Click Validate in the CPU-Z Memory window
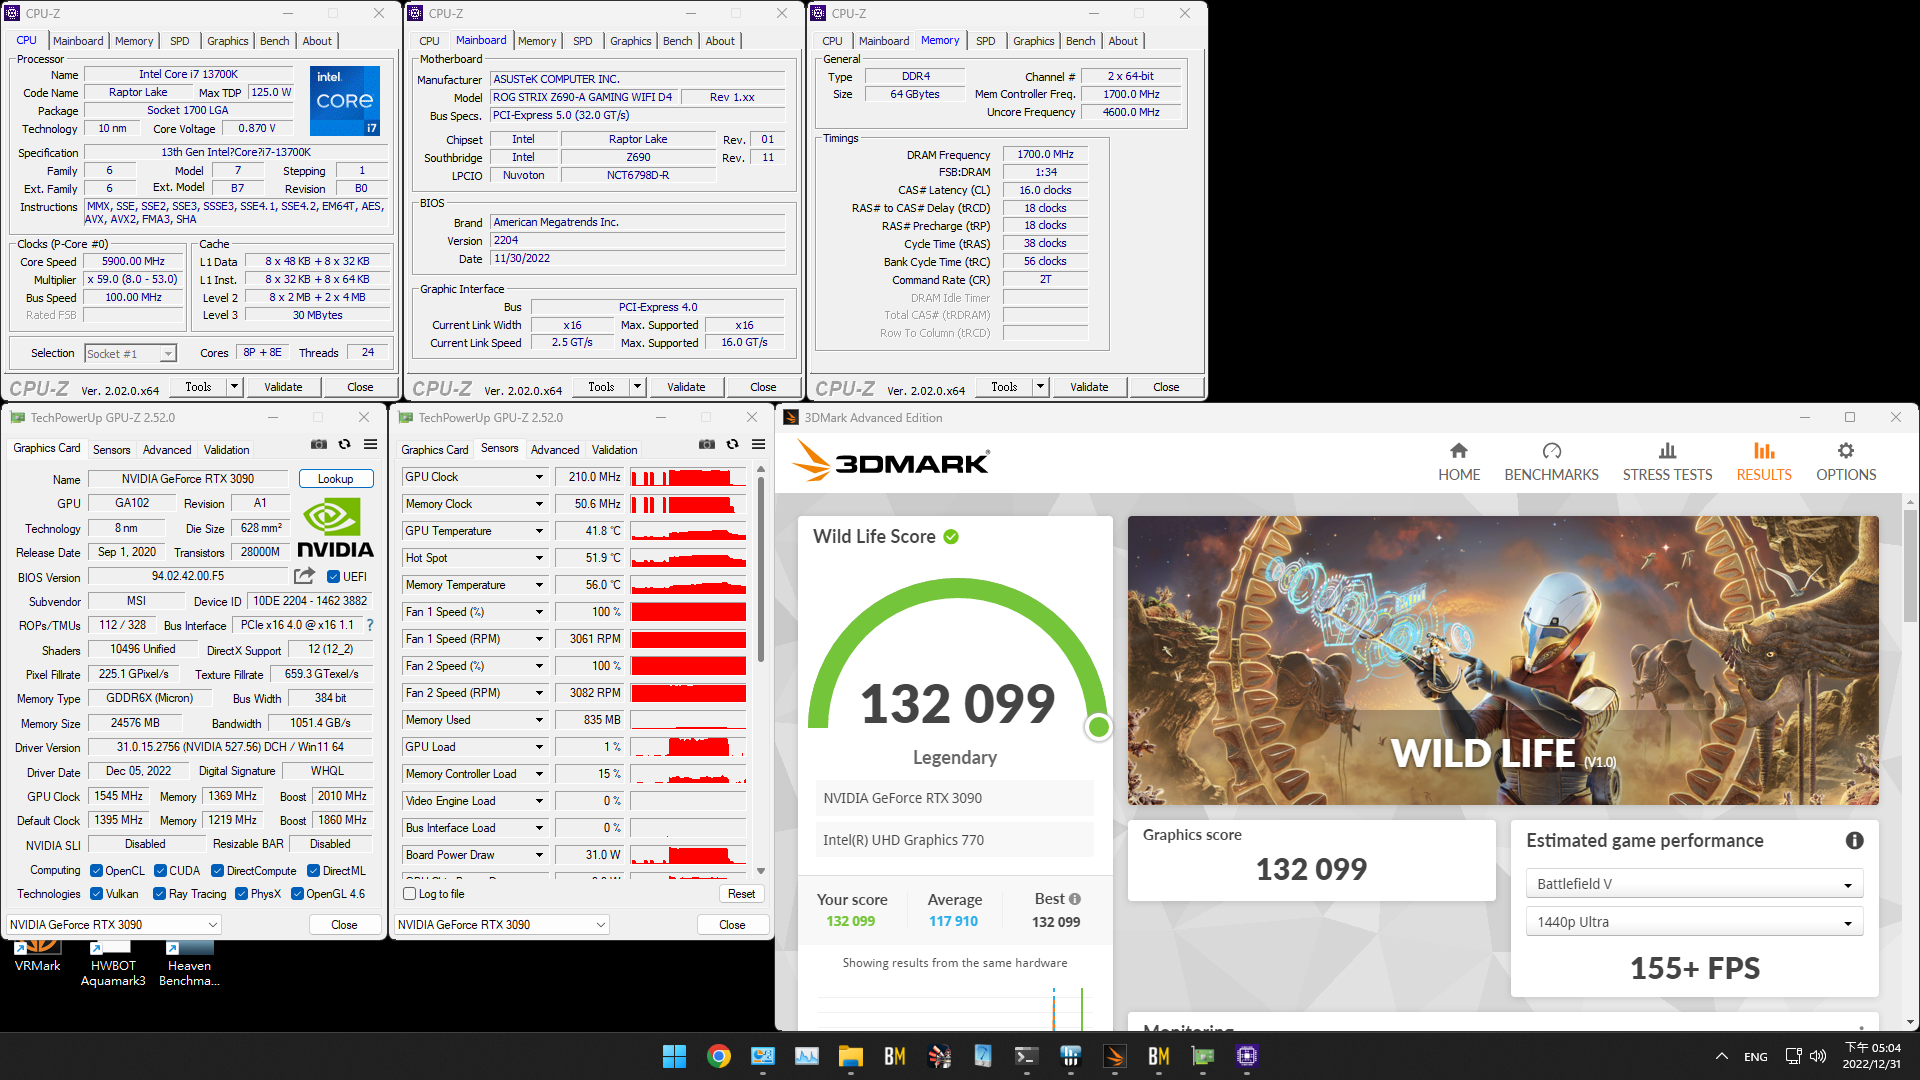The width and height of the screenshot is (1920, 1080). point(1089,387)
